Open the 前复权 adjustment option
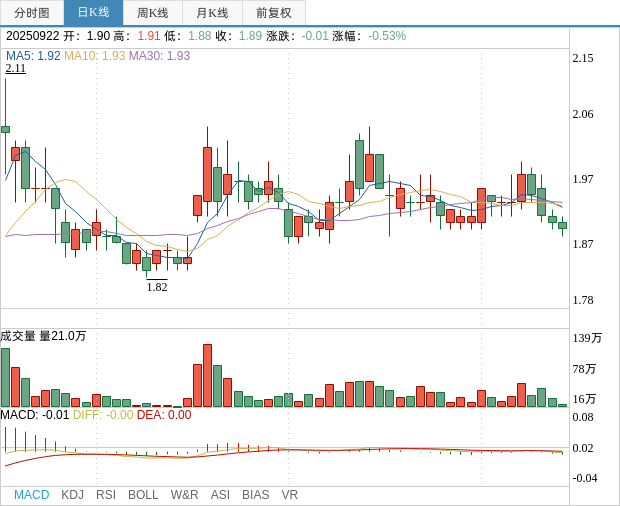The image size is (620, 506). 274,13
